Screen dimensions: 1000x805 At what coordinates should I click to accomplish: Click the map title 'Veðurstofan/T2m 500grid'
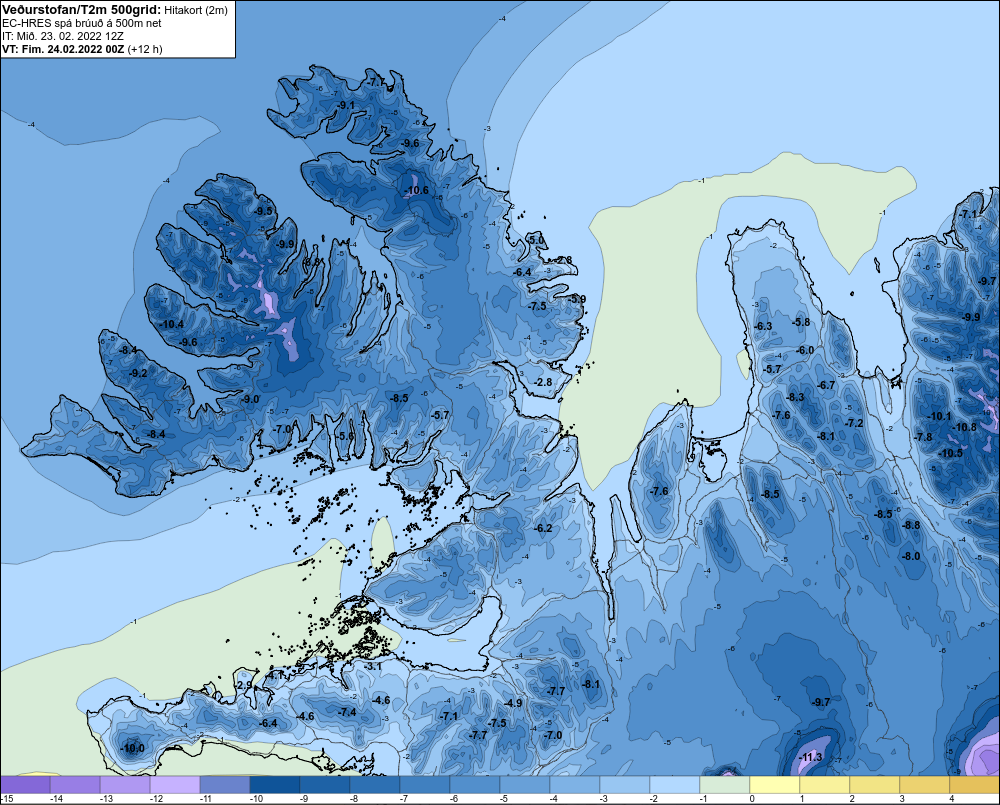pos(80,10)
